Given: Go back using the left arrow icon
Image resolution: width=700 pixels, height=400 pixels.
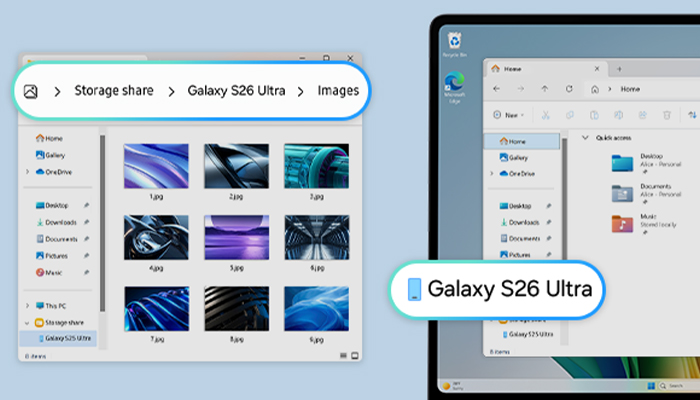Looking at the screenshot, I should [x=497, y=89].
